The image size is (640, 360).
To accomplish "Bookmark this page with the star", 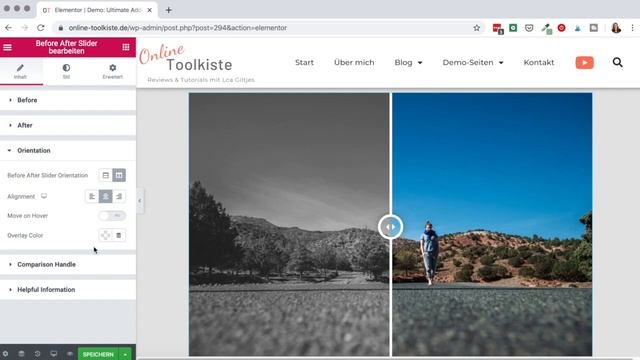I will click(x=476, y=28).
